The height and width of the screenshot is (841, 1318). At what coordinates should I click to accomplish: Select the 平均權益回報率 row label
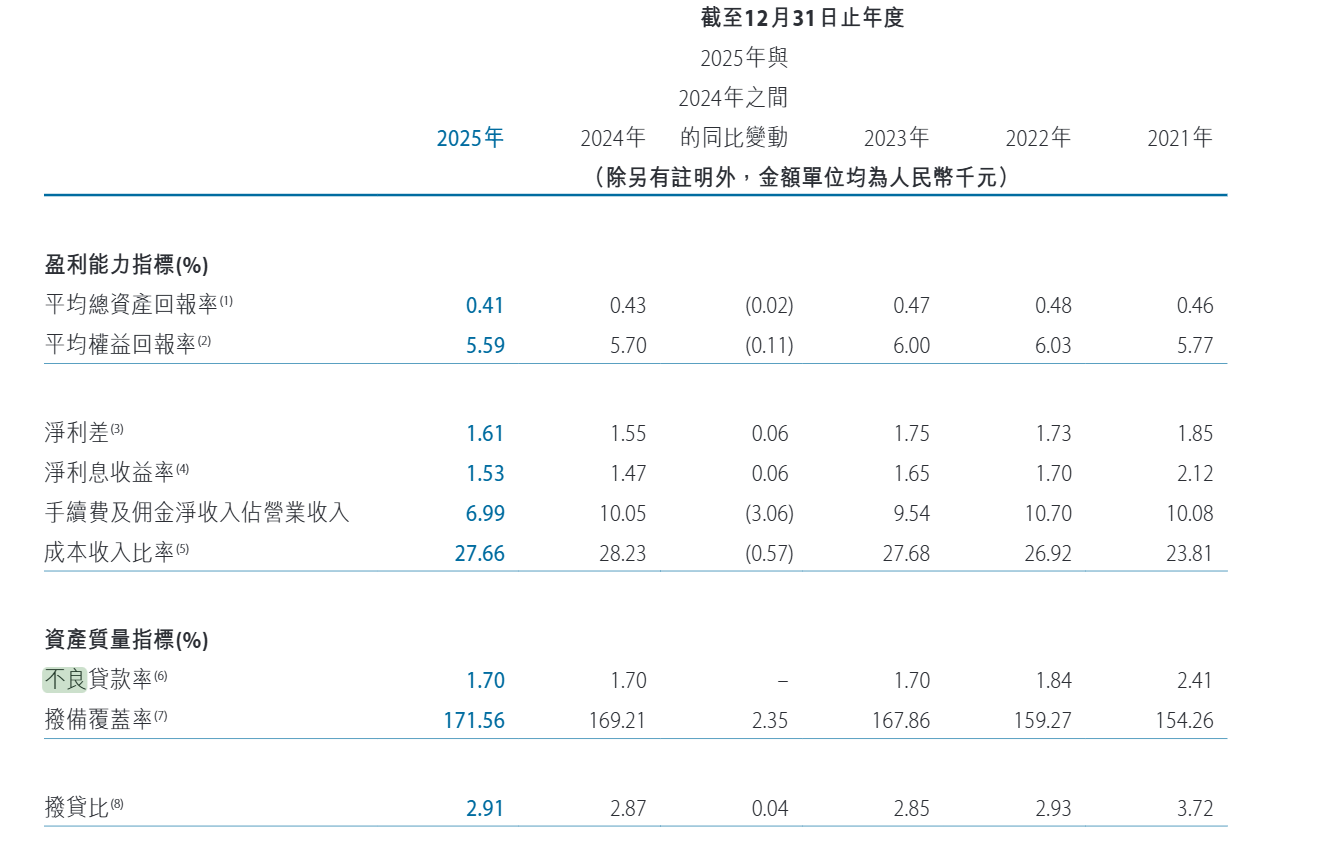point(120,346)
